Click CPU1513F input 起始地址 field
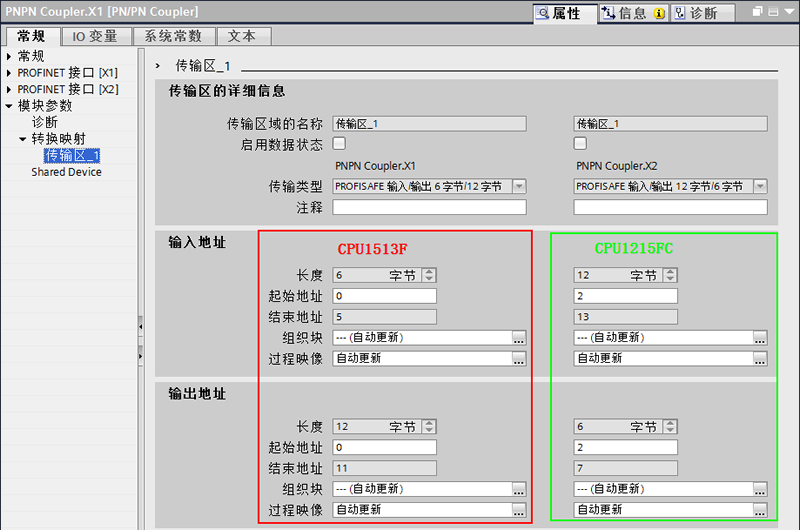The width and height of the screenshot is (800, 530). coord(384,296)
